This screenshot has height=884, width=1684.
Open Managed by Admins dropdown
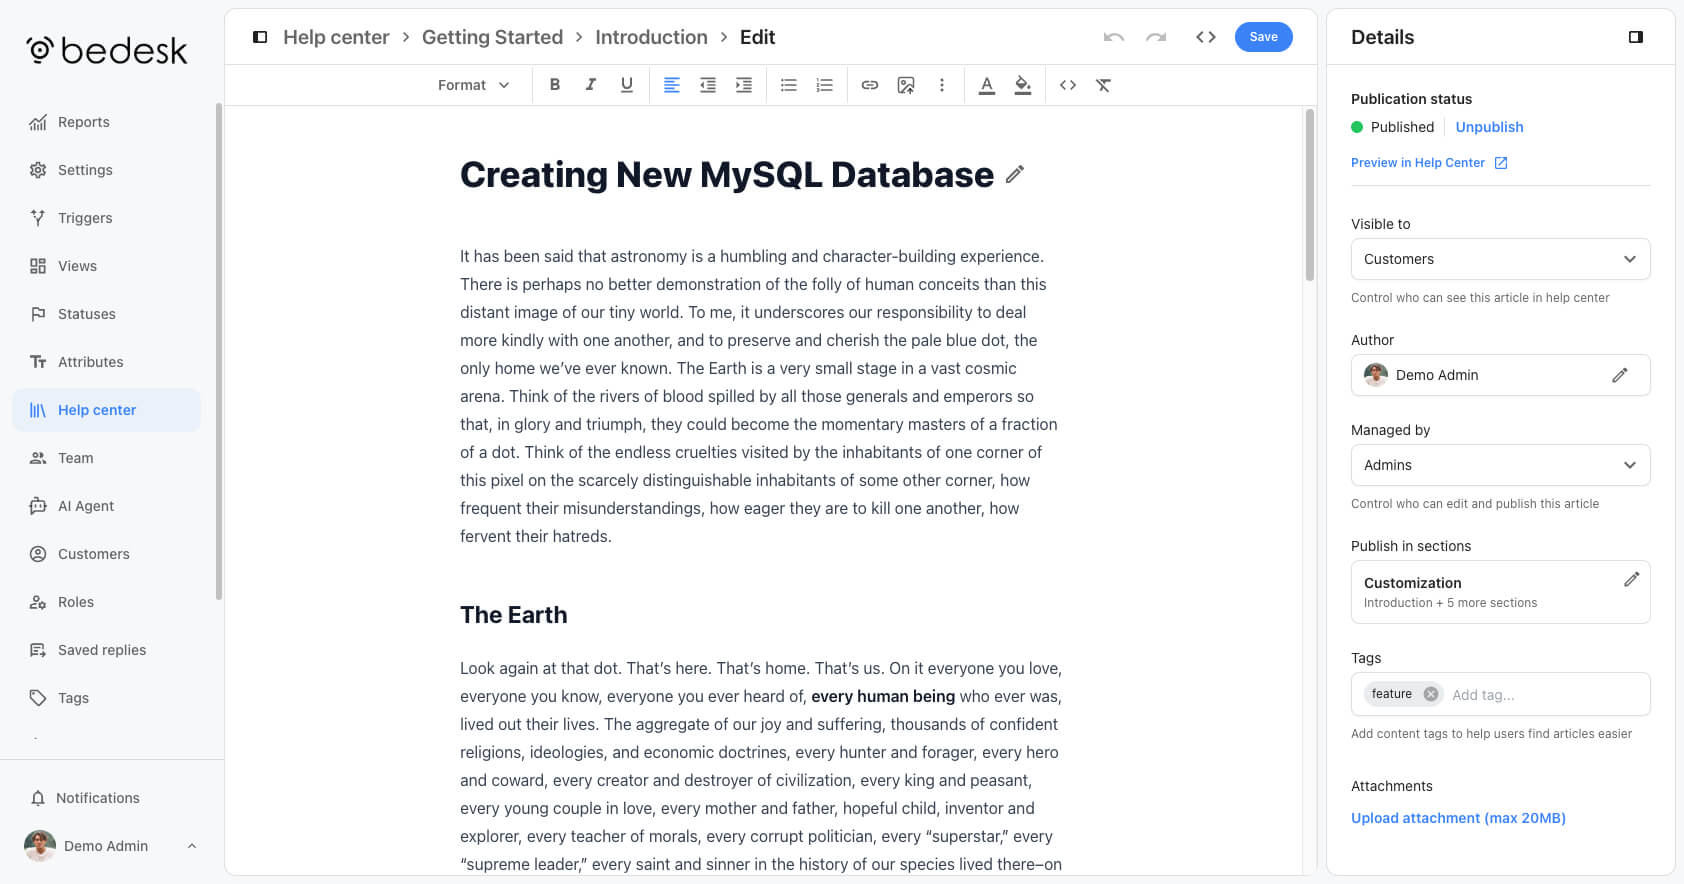tap(1500, 465)
